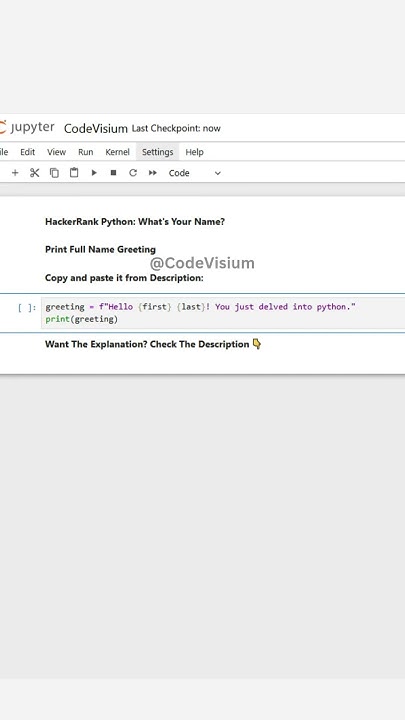Open the Kernel menu

click(x=118, y=152)
